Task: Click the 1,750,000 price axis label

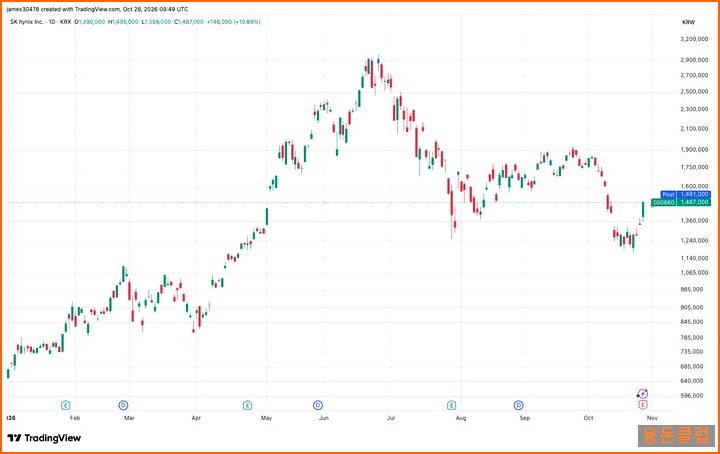Action: [694, 167]
